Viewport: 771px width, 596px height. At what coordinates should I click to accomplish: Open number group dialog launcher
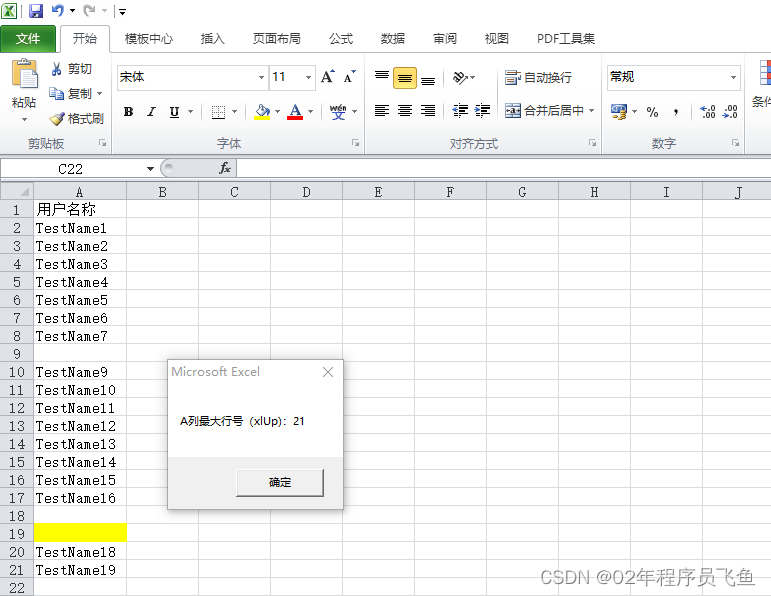(735, 143)
